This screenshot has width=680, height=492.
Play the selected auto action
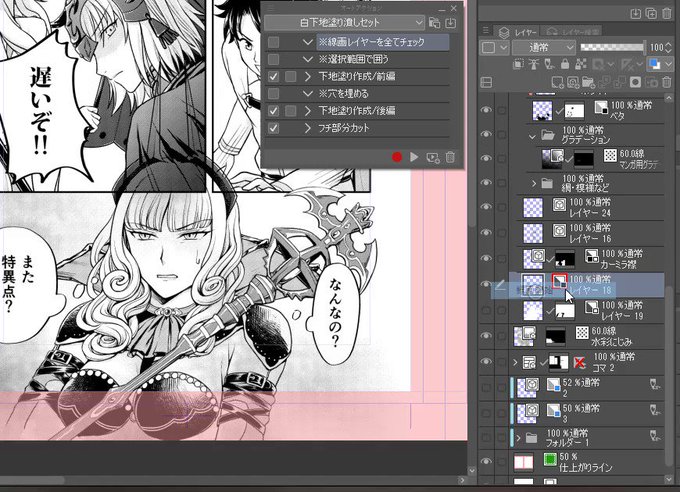tap(414, 157)
